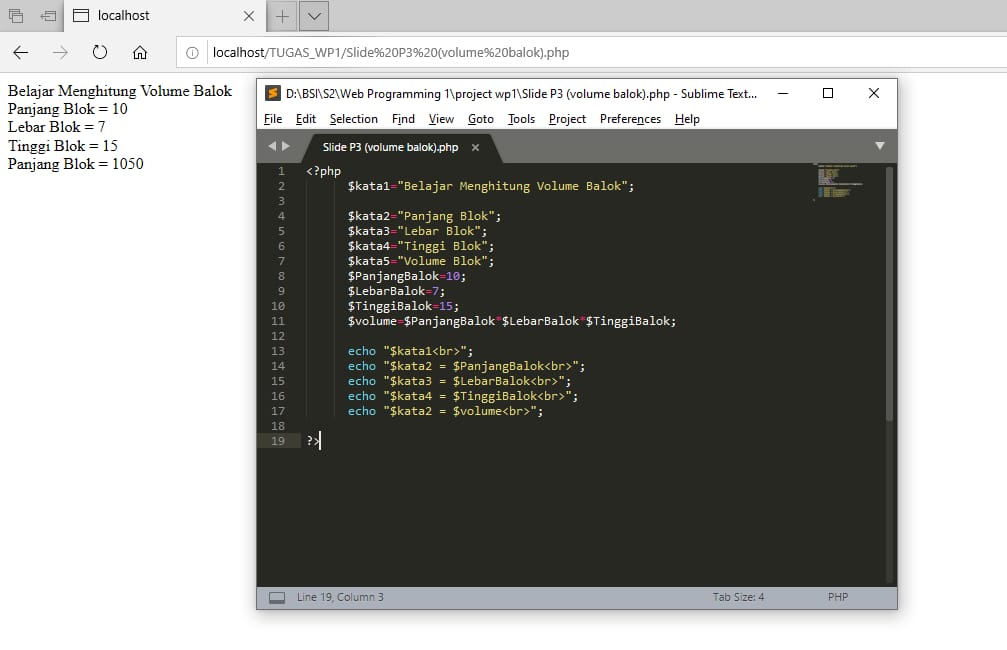Maximize the Sublime Text window
This screenshot has width=1007, height=650.
coord(828,94)
